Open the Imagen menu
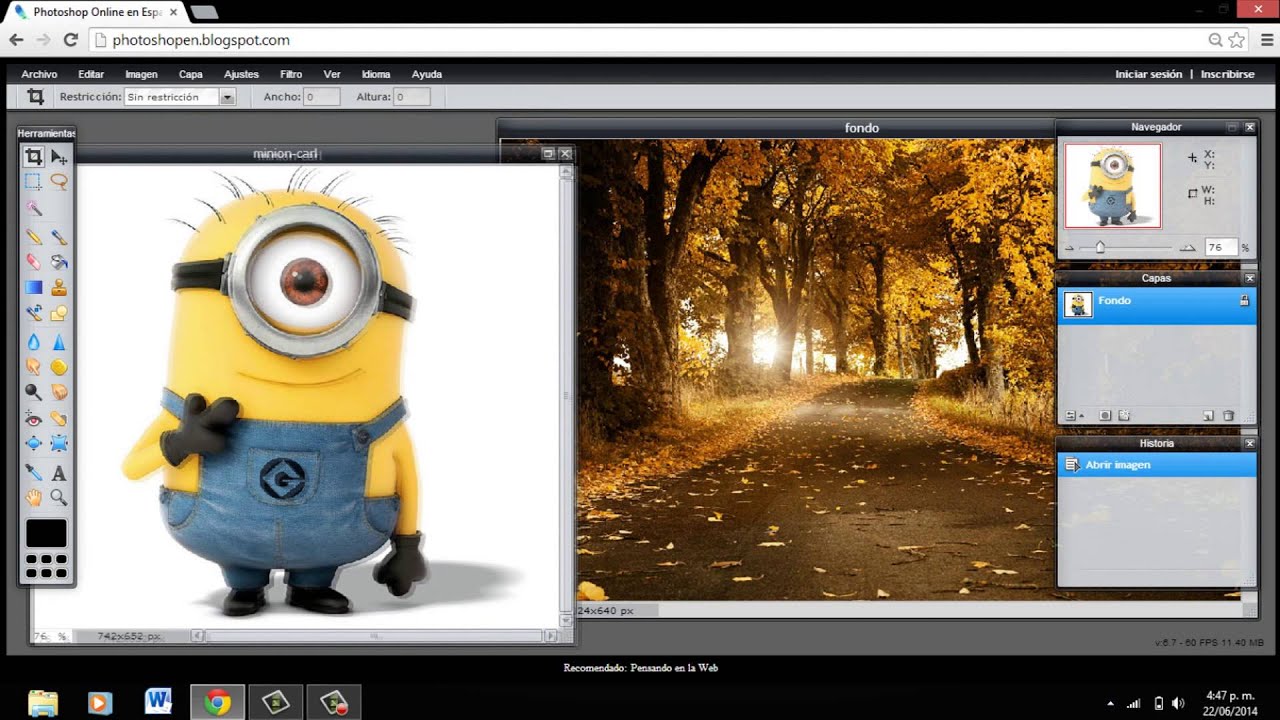Viewport: 1280px width, 720px height. [141, 74]
